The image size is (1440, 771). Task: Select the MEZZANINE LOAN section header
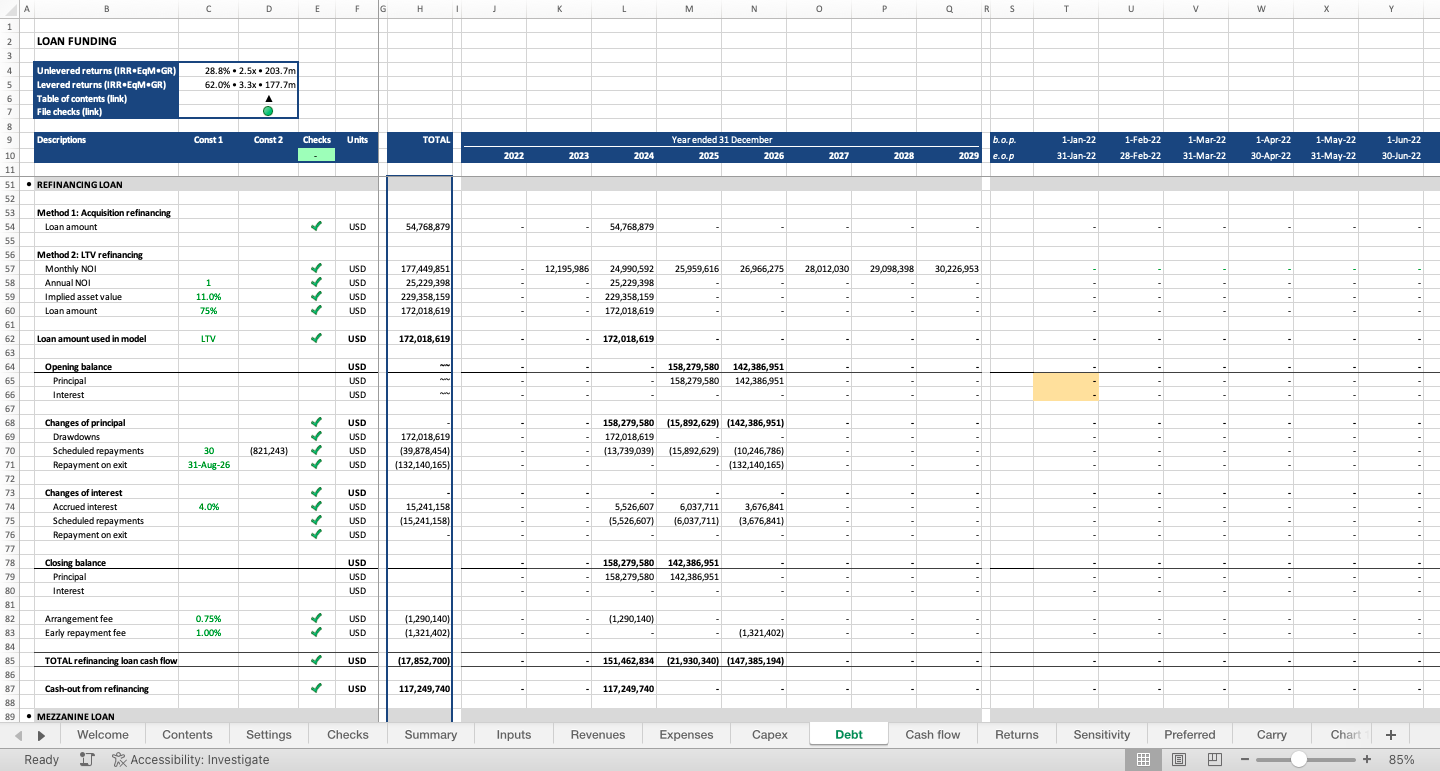(x=76, y=717)
